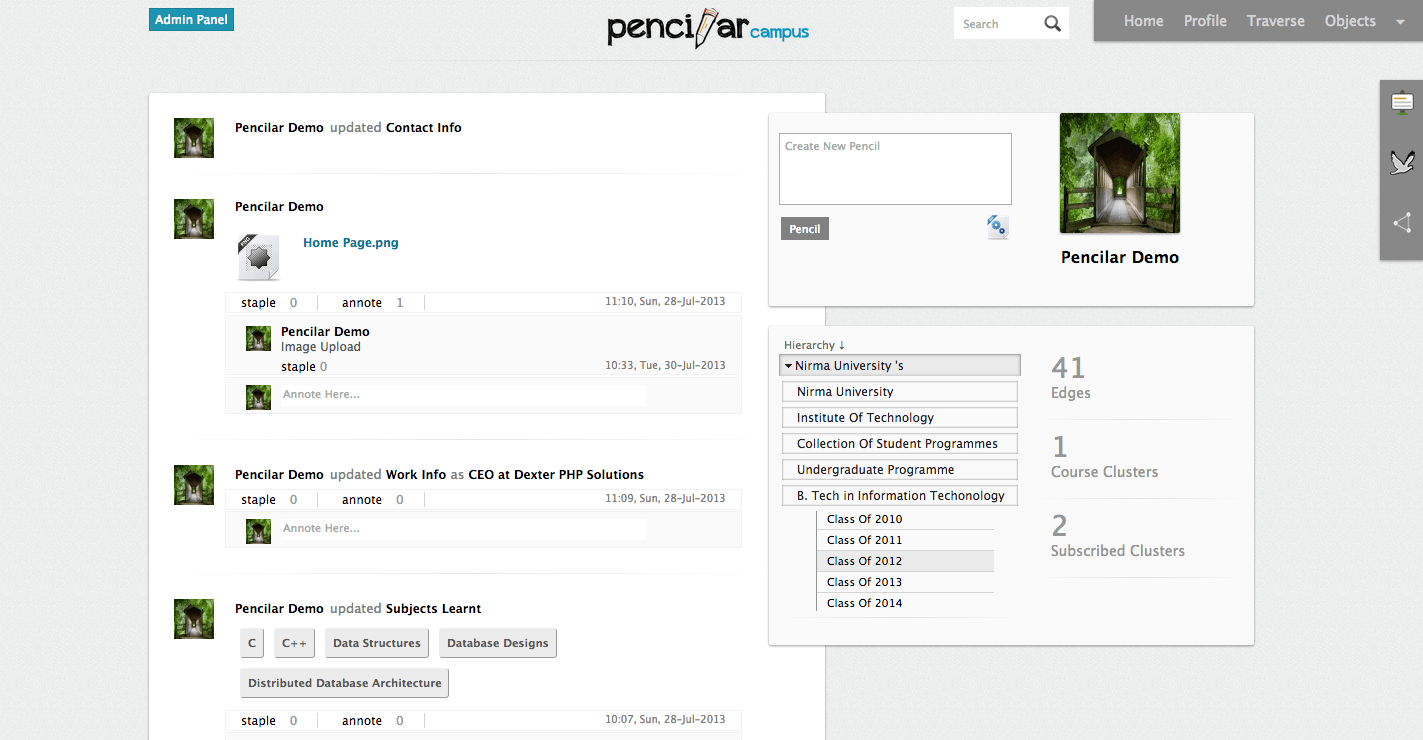Viewport: 1423px width, 740px height.
Task: Click the search magnifier icon
Action: point(1052,24)
